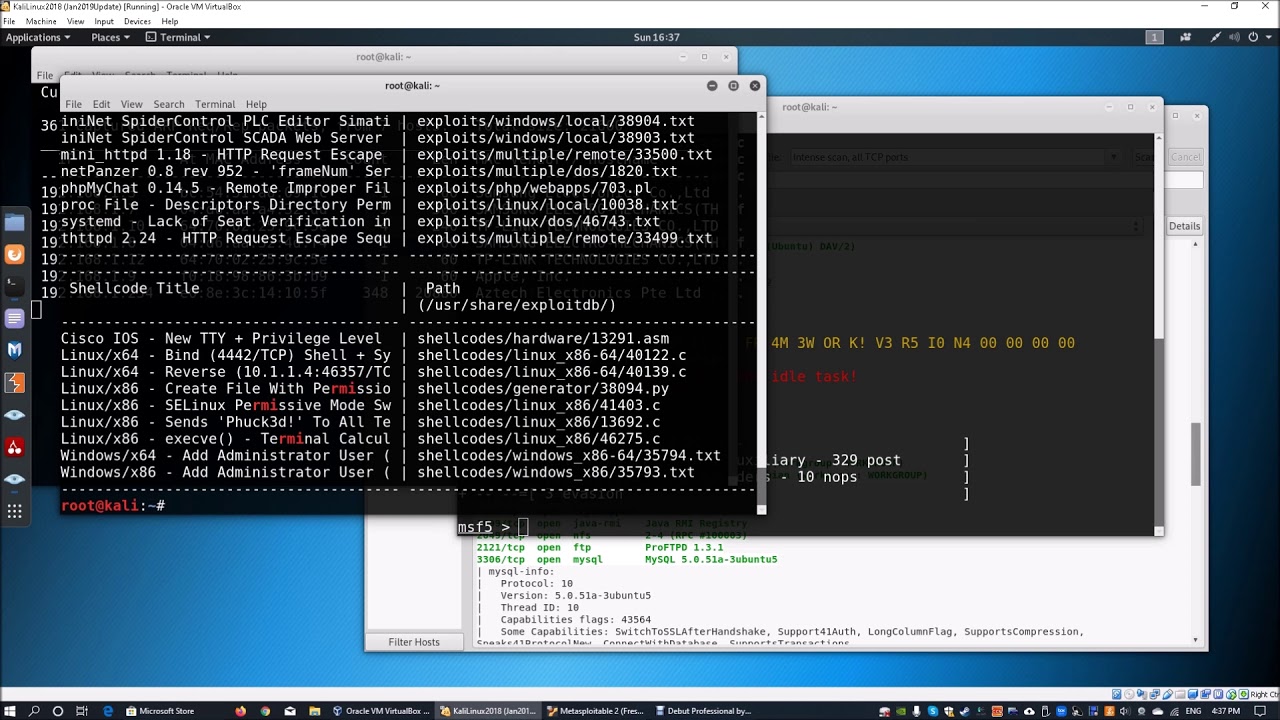The height and width of the screenshot is (720, 1280).
Task: Open VirtualBox Machine menu
Action: 41,21
